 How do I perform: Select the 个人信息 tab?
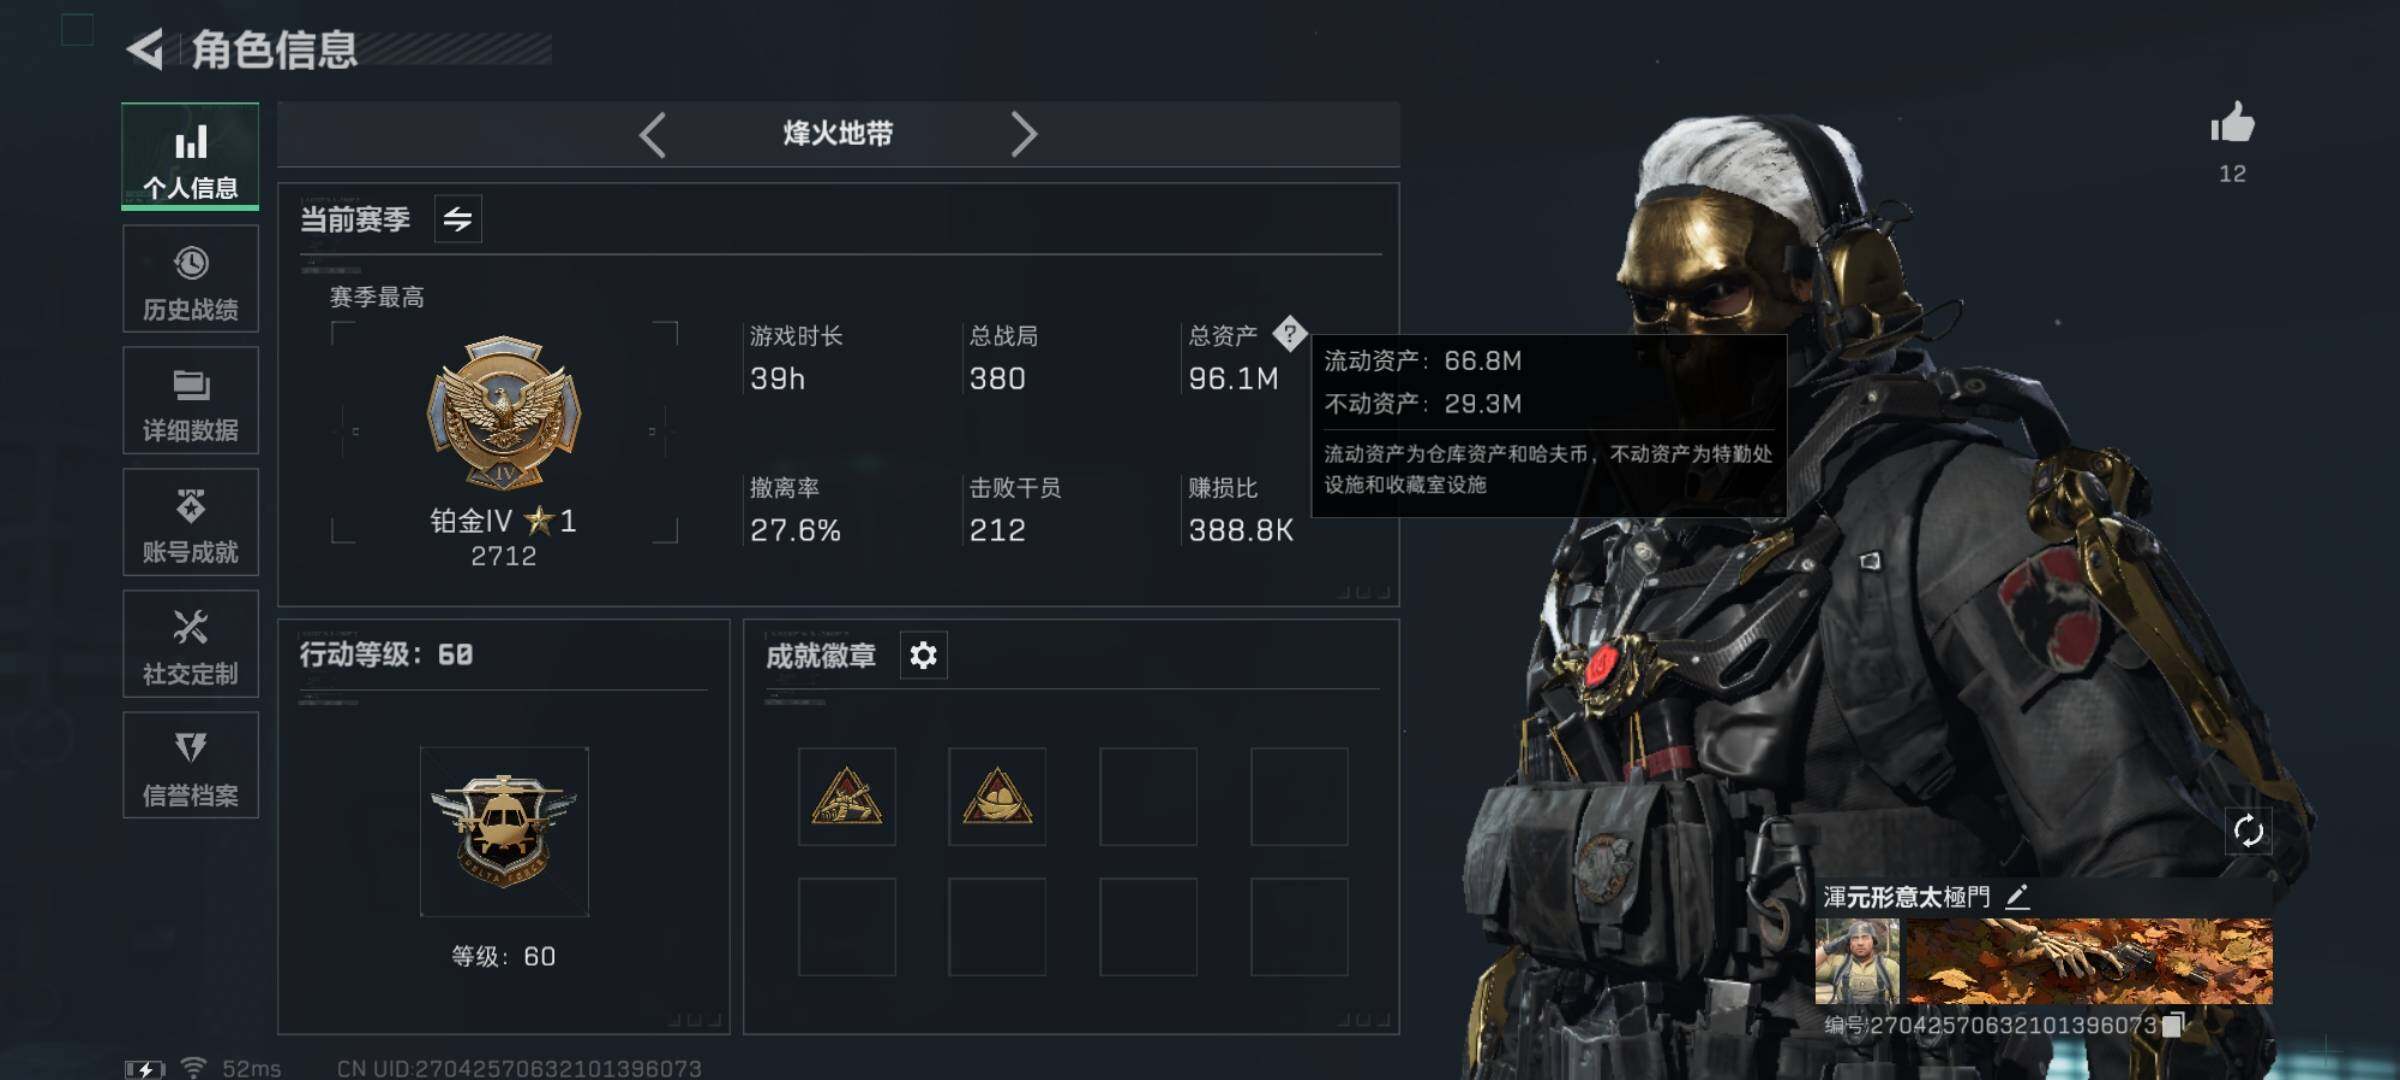tap(190, 156)
